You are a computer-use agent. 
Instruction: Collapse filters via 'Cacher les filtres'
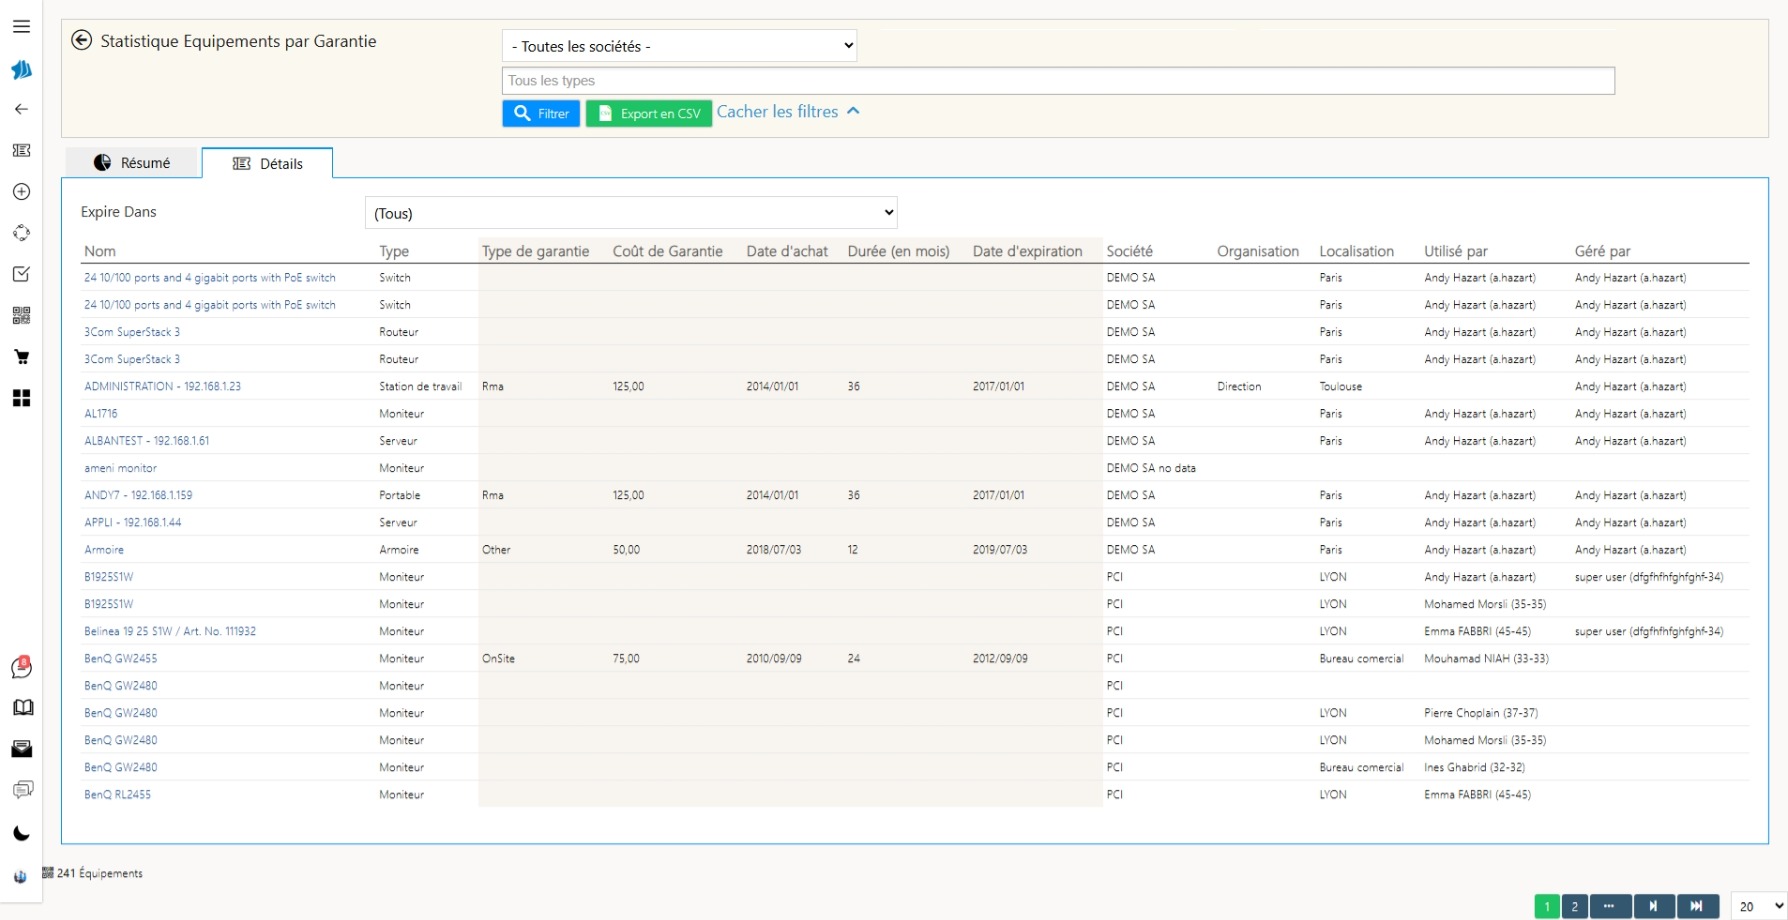[x=787, y=112]
